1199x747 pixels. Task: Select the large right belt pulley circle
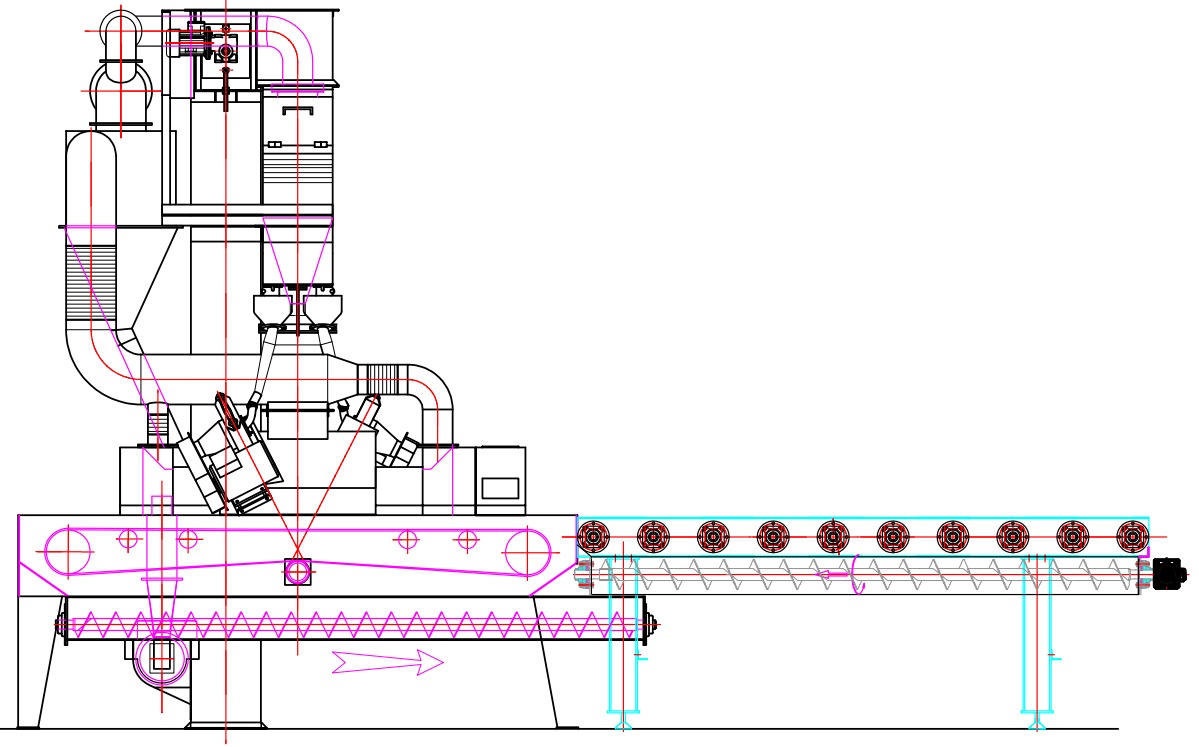click(x=527, y=552)
